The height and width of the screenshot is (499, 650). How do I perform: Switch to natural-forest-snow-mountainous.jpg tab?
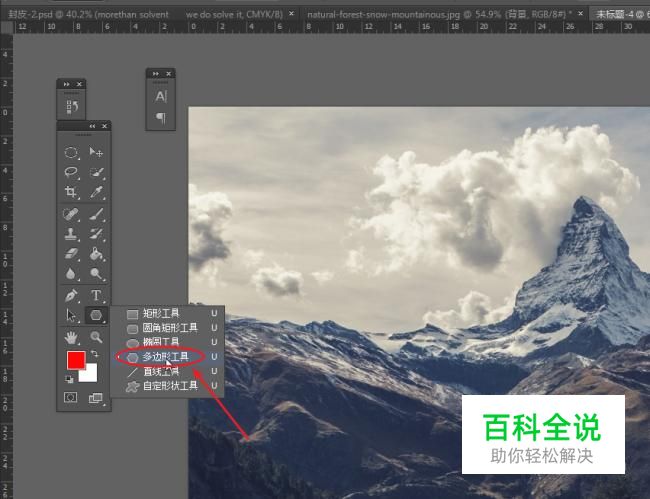(439, 15)
